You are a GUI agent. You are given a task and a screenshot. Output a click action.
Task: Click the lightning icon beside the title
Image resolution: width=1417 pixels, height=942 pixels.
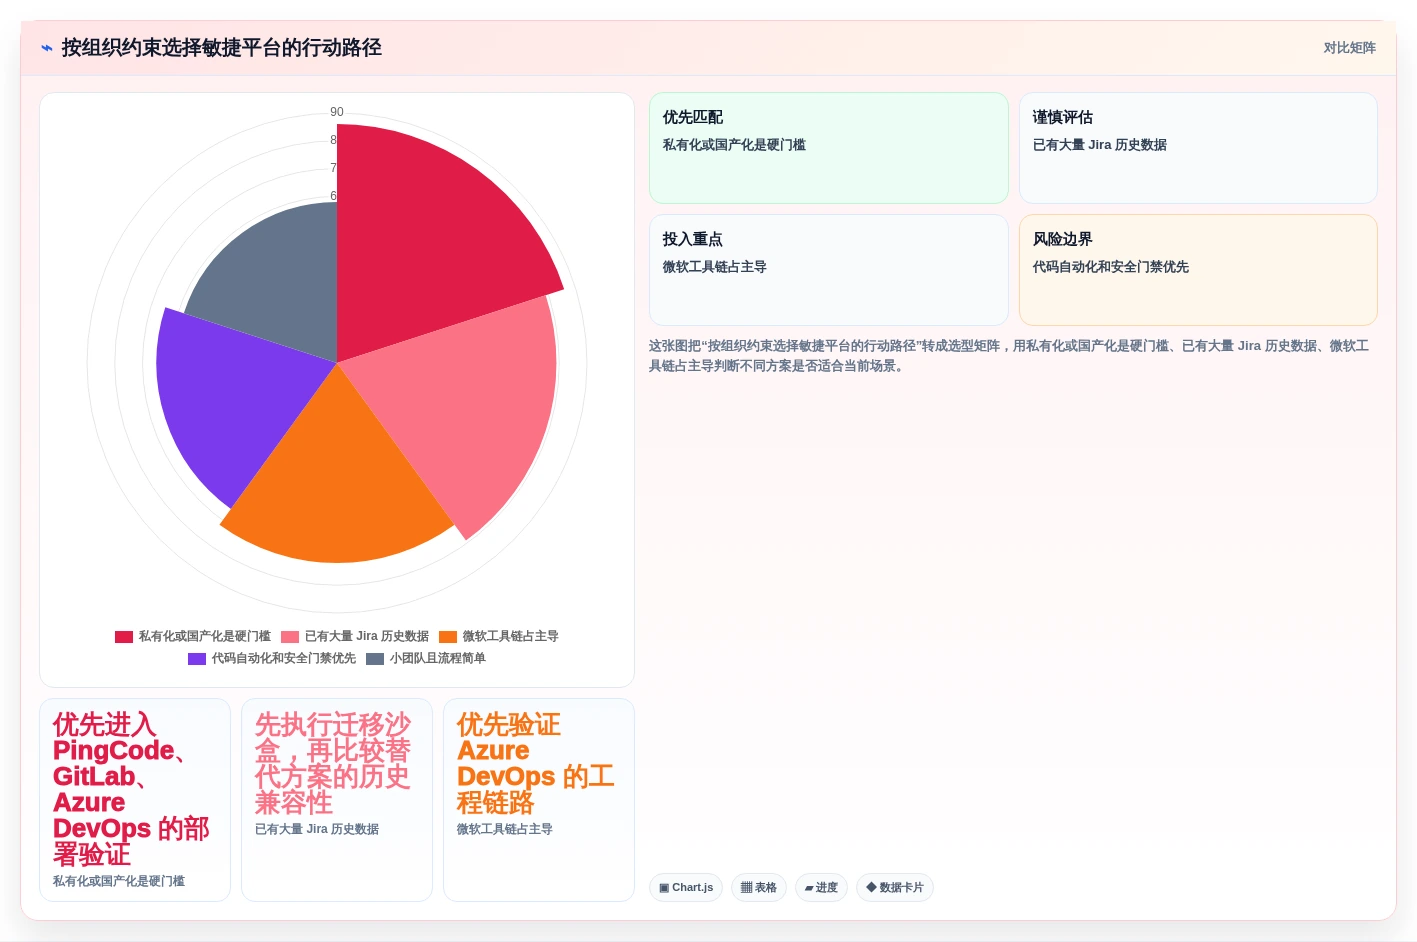(x=46, y=48)
